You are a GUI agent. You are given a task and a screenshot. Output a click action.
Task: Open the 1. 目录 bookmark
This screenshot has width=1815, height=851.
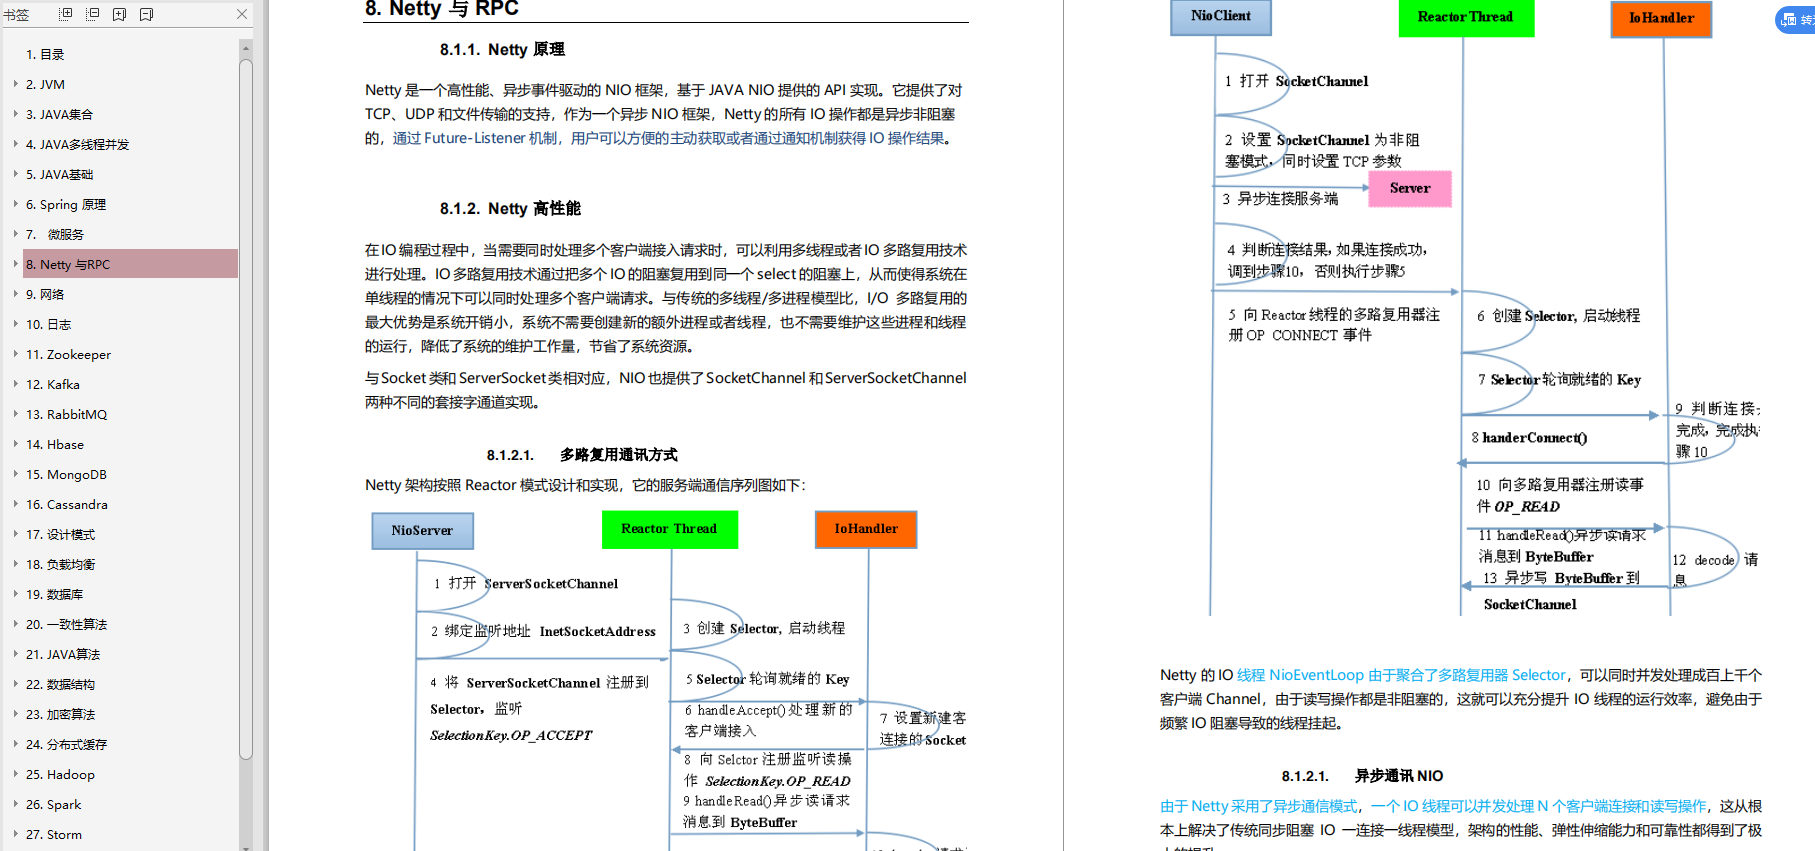(x=45, y=54)
